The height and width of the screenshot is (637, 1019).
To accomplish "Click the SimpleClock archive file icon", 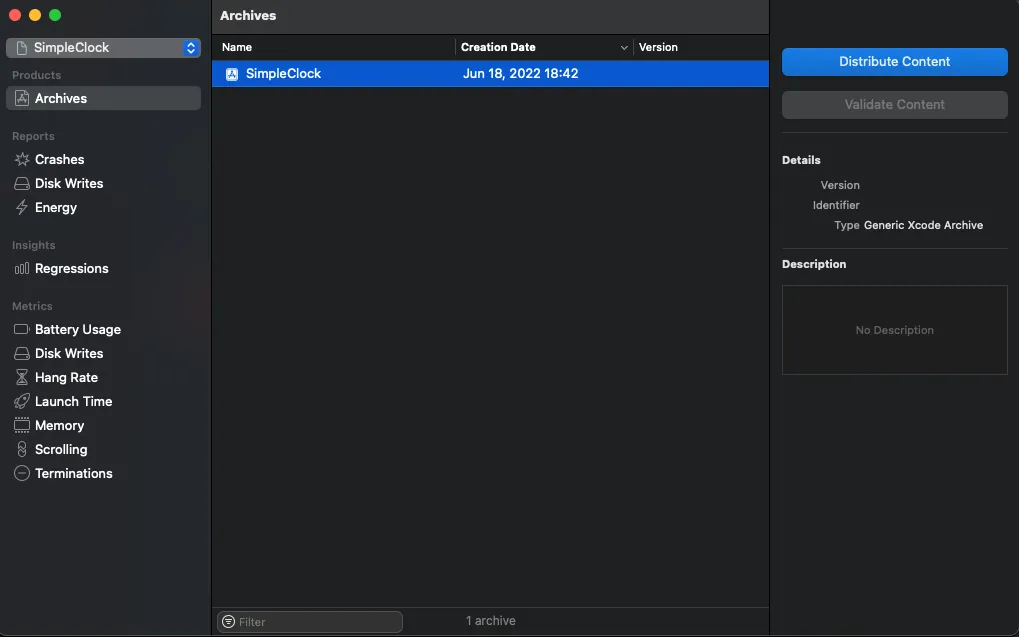I will click(x=232, y=74).
